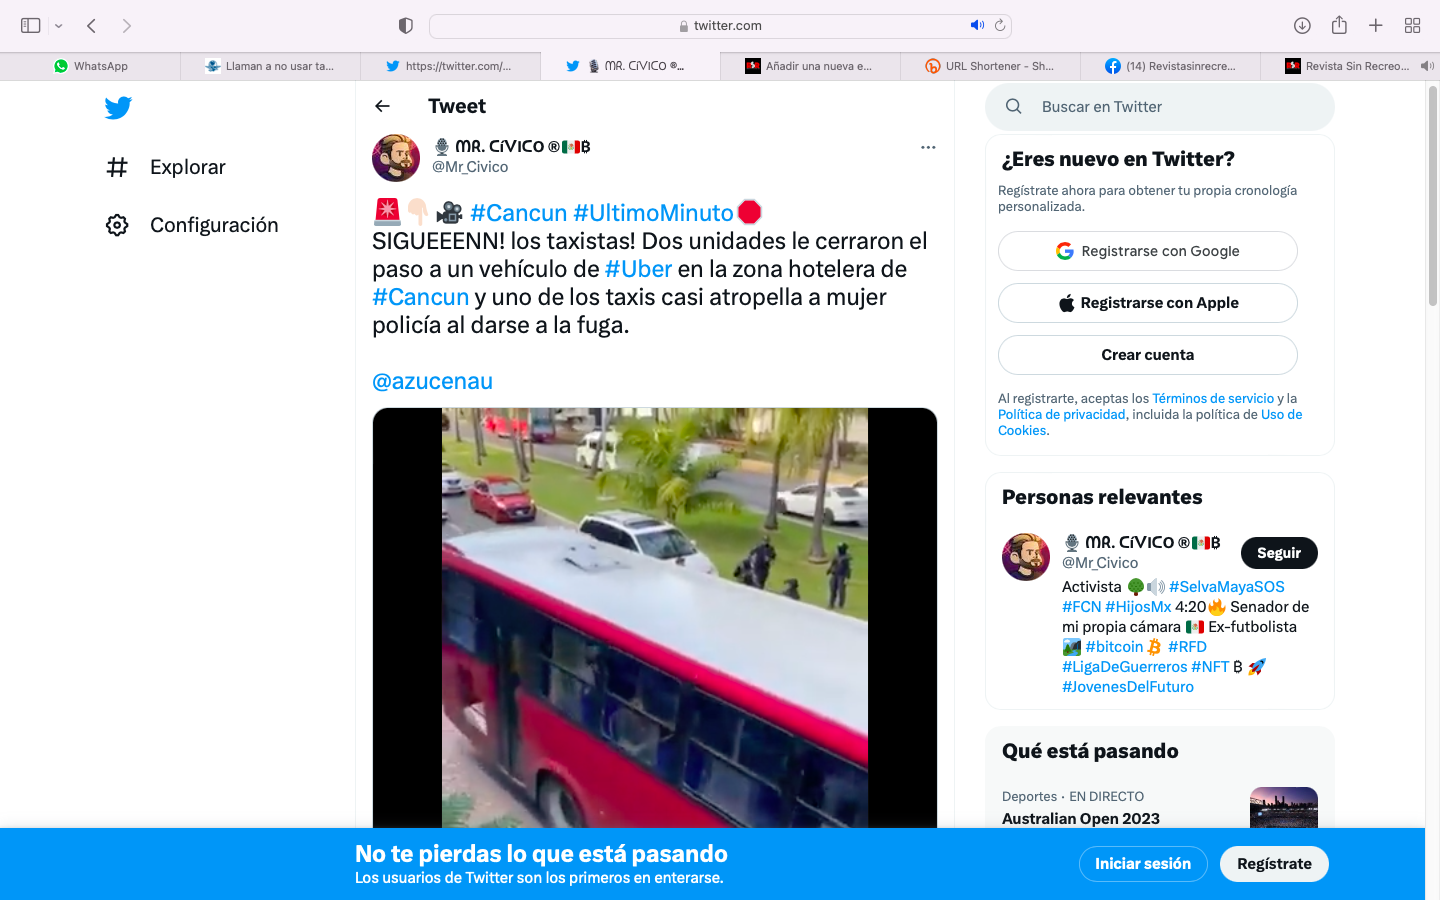
Task: Show the tab overview grid icon
Action: pos(1412,25)
